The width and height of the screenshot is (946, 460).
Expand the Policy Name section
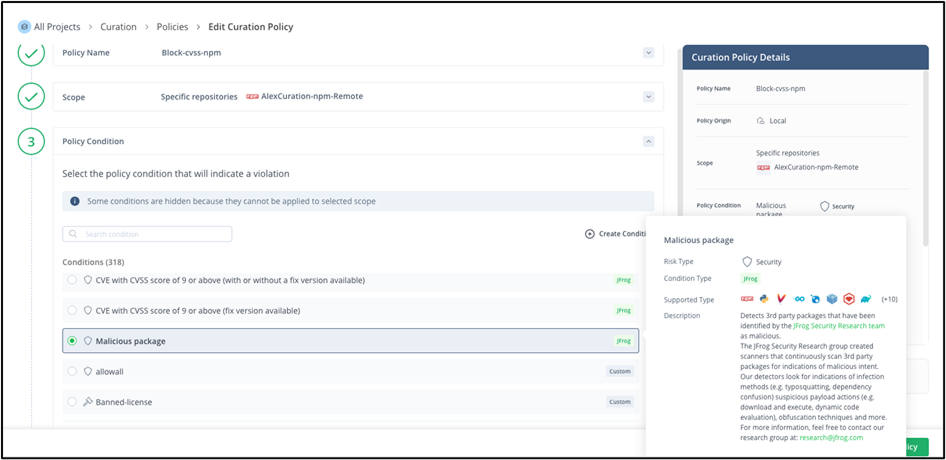pyautogui.click(x=648, y=53)
